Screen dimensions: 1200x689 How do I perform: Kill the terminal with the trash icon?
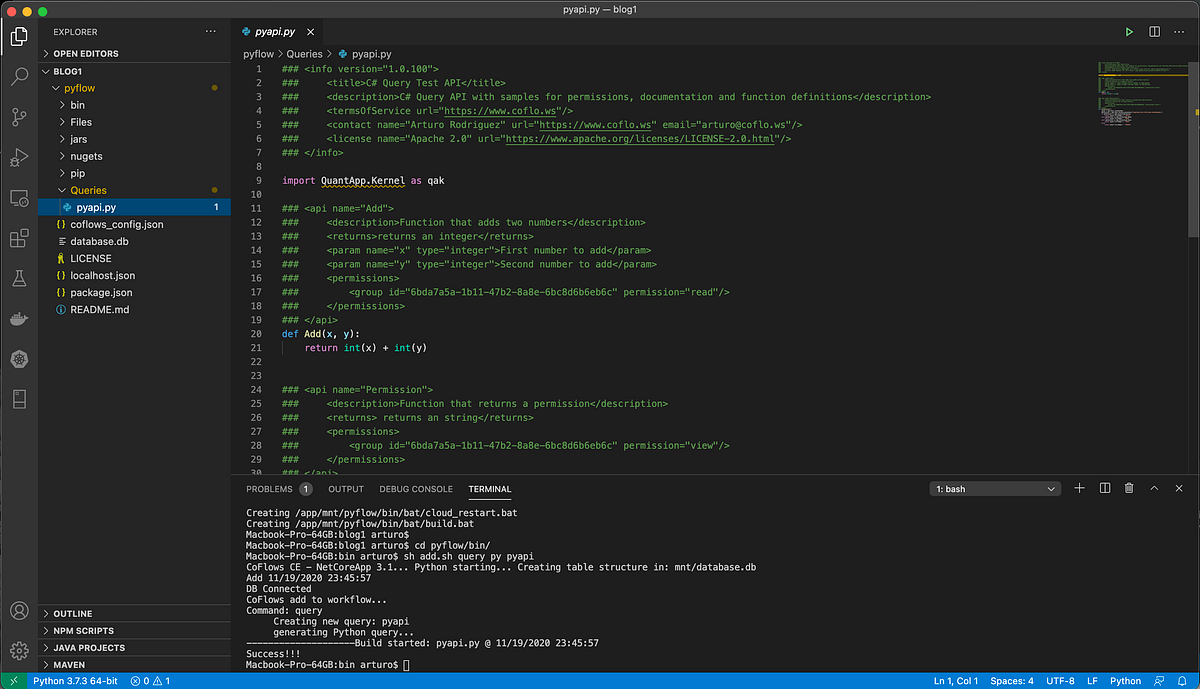pos(1129,488)
